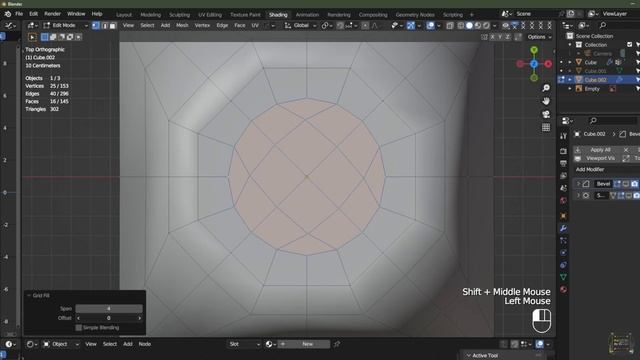Select the Tweak tool icon
The height and width of the screenshot is (360, 640).
coord(32,37)
